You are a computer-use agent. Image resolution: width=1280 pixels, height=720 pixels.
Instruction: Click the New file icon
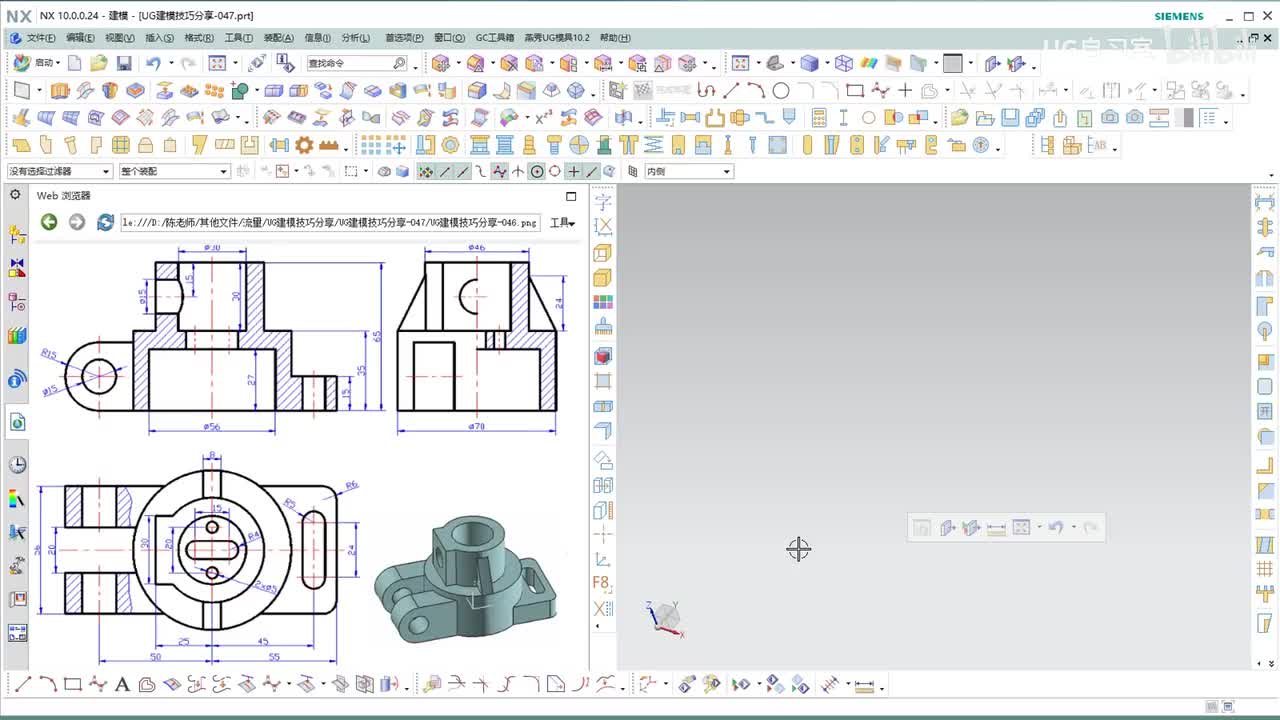click(x=74, y=63)
